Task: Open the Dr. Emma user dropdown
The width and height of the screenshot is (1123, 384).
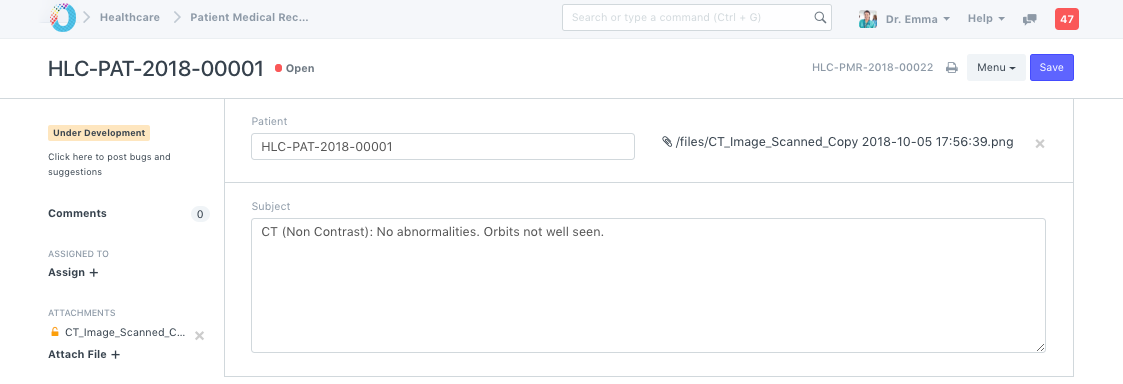Action: pos(905,19)
